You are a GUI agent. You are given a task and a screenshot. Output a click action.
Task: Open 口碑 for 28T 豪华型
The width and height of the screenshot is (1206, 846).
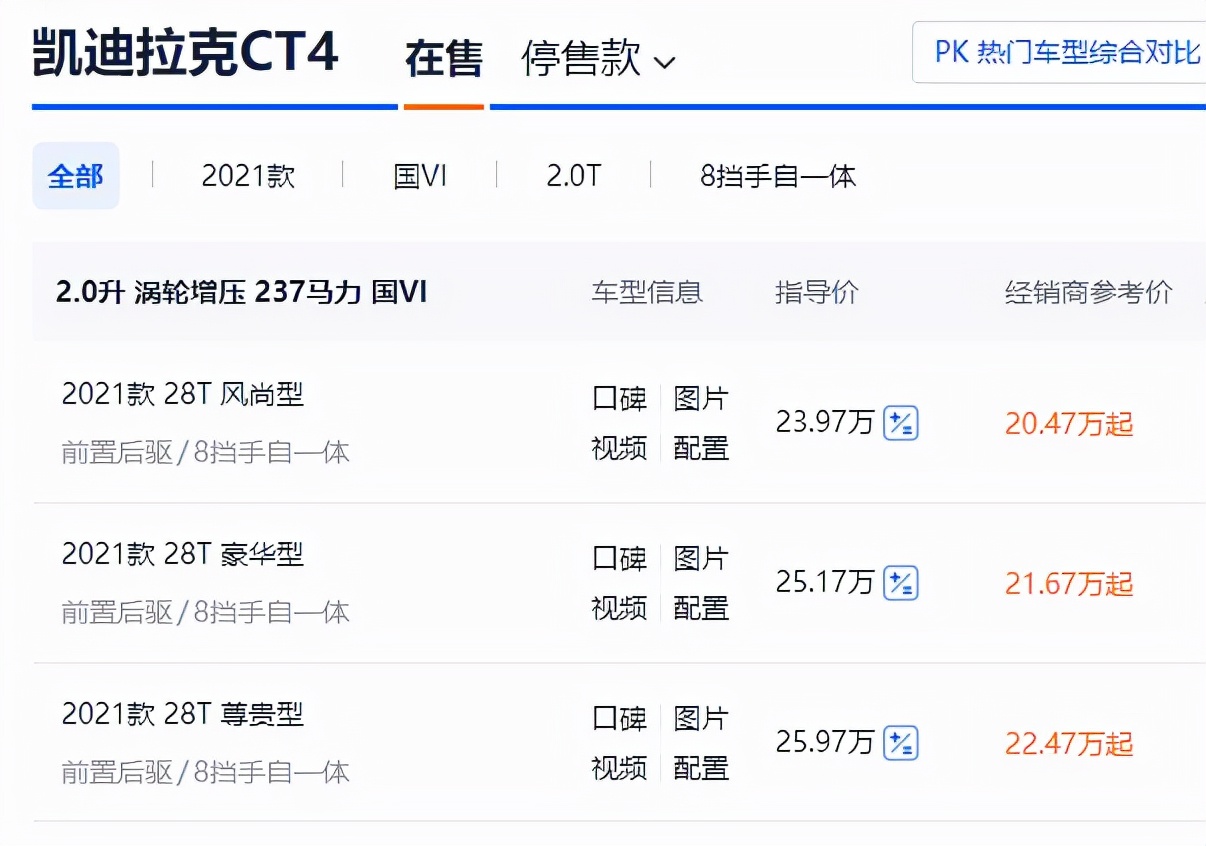point(620,558)
